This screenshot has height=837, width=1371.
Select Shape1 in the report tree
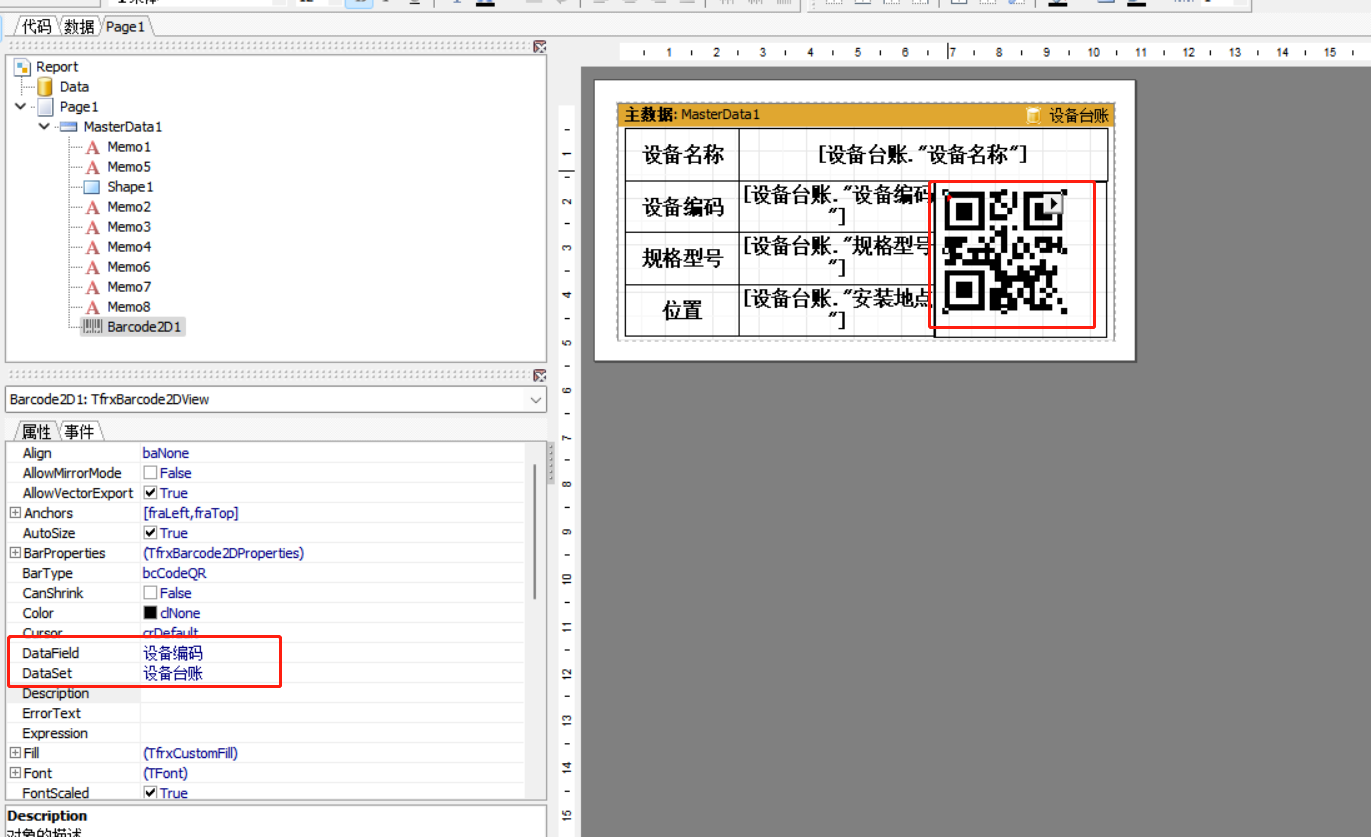(130, 187)
